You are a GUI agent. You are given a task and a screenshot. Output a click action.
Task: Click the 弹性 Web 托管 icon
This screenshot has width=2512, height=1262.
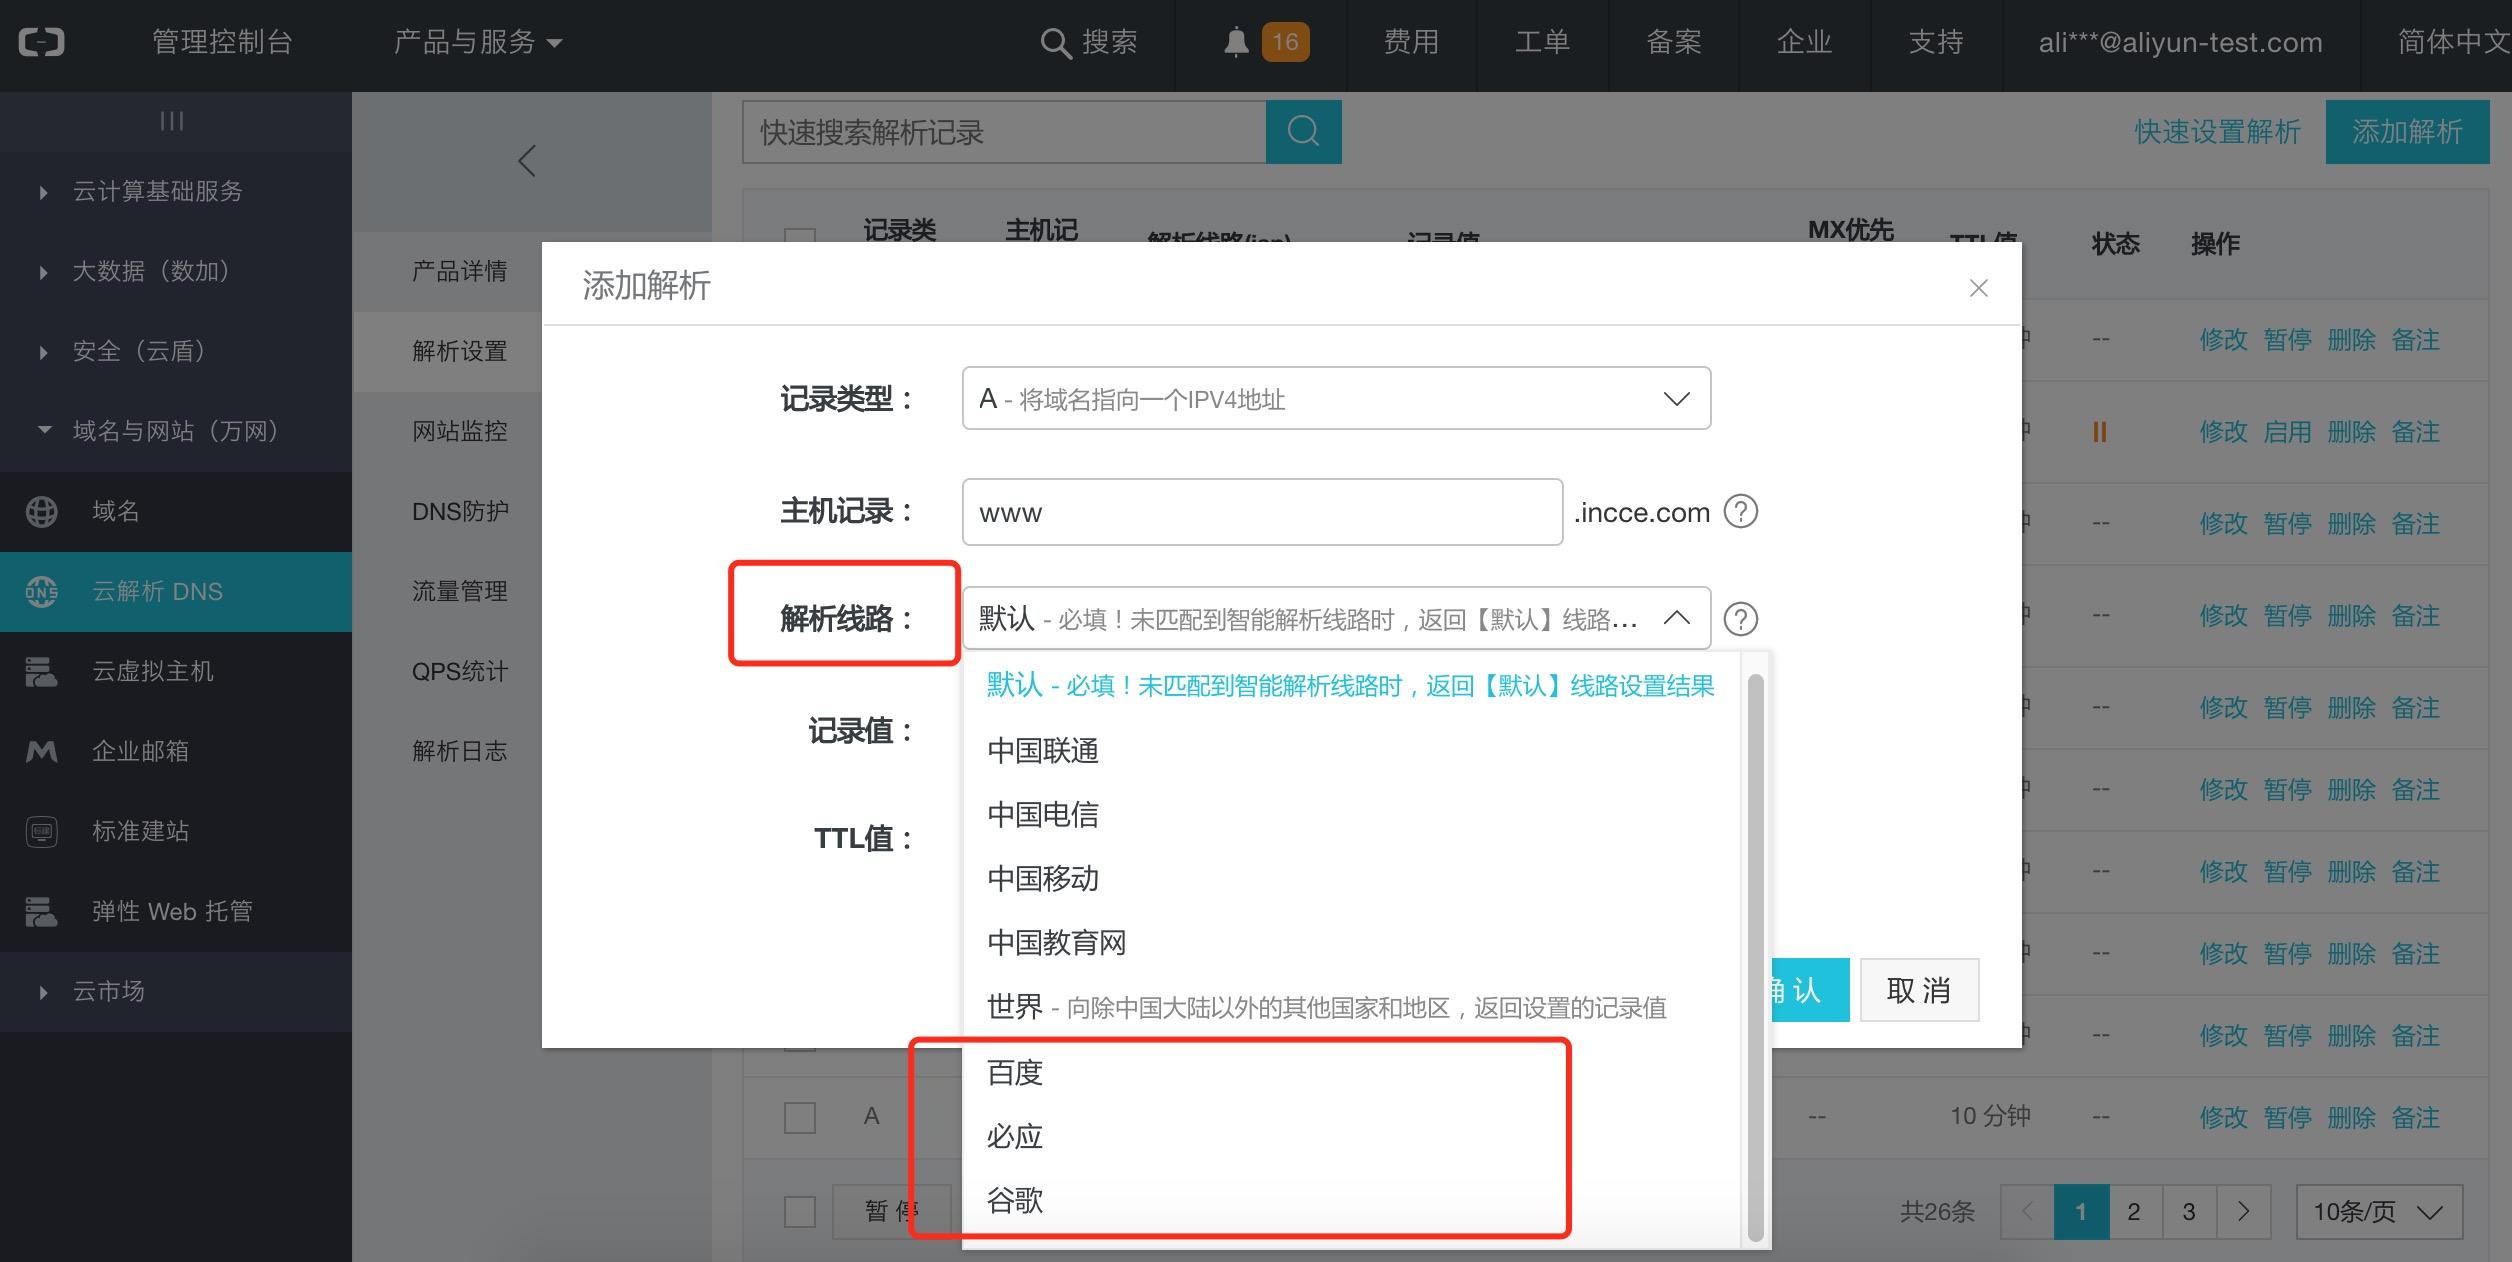tap(42, 911)
